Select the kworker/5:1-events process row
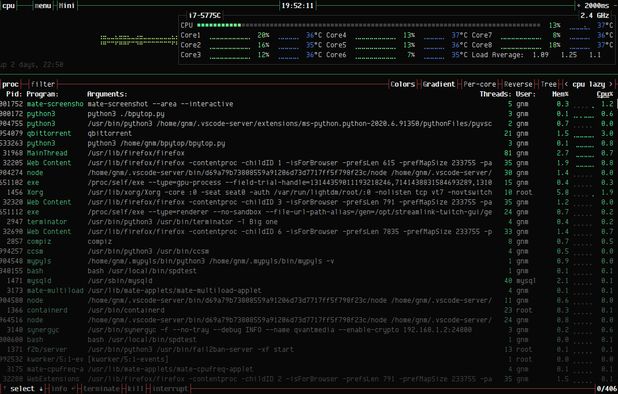 [307, 359]
